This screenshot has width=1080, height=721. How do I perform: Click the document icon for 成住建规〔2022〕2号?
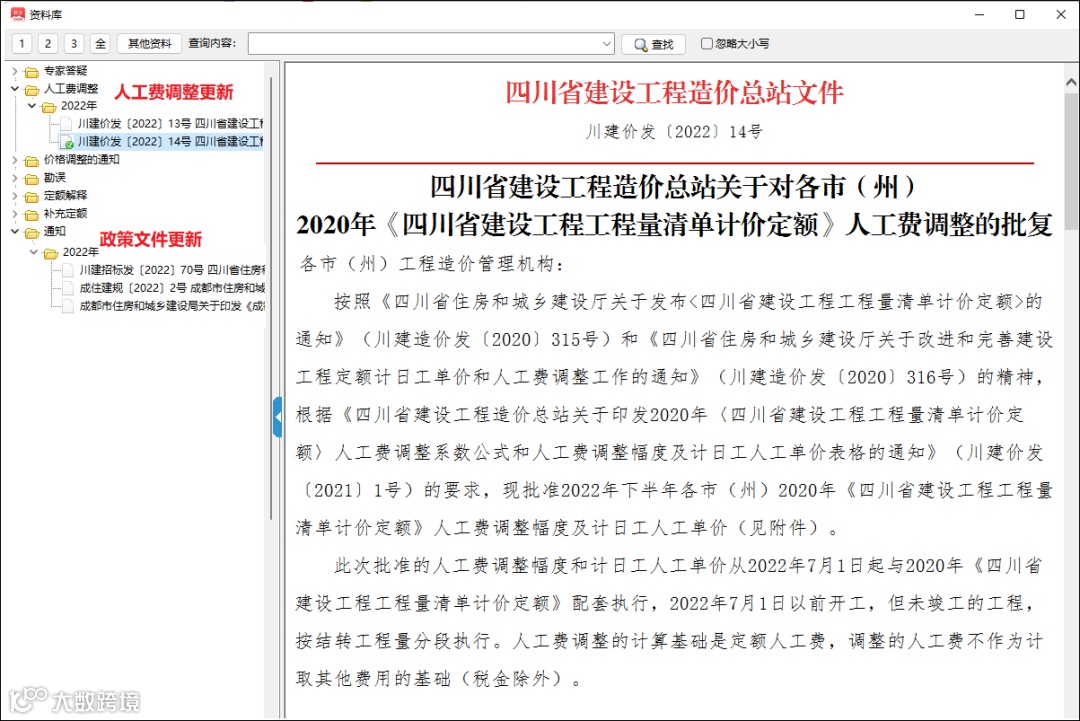pos(68,288)
